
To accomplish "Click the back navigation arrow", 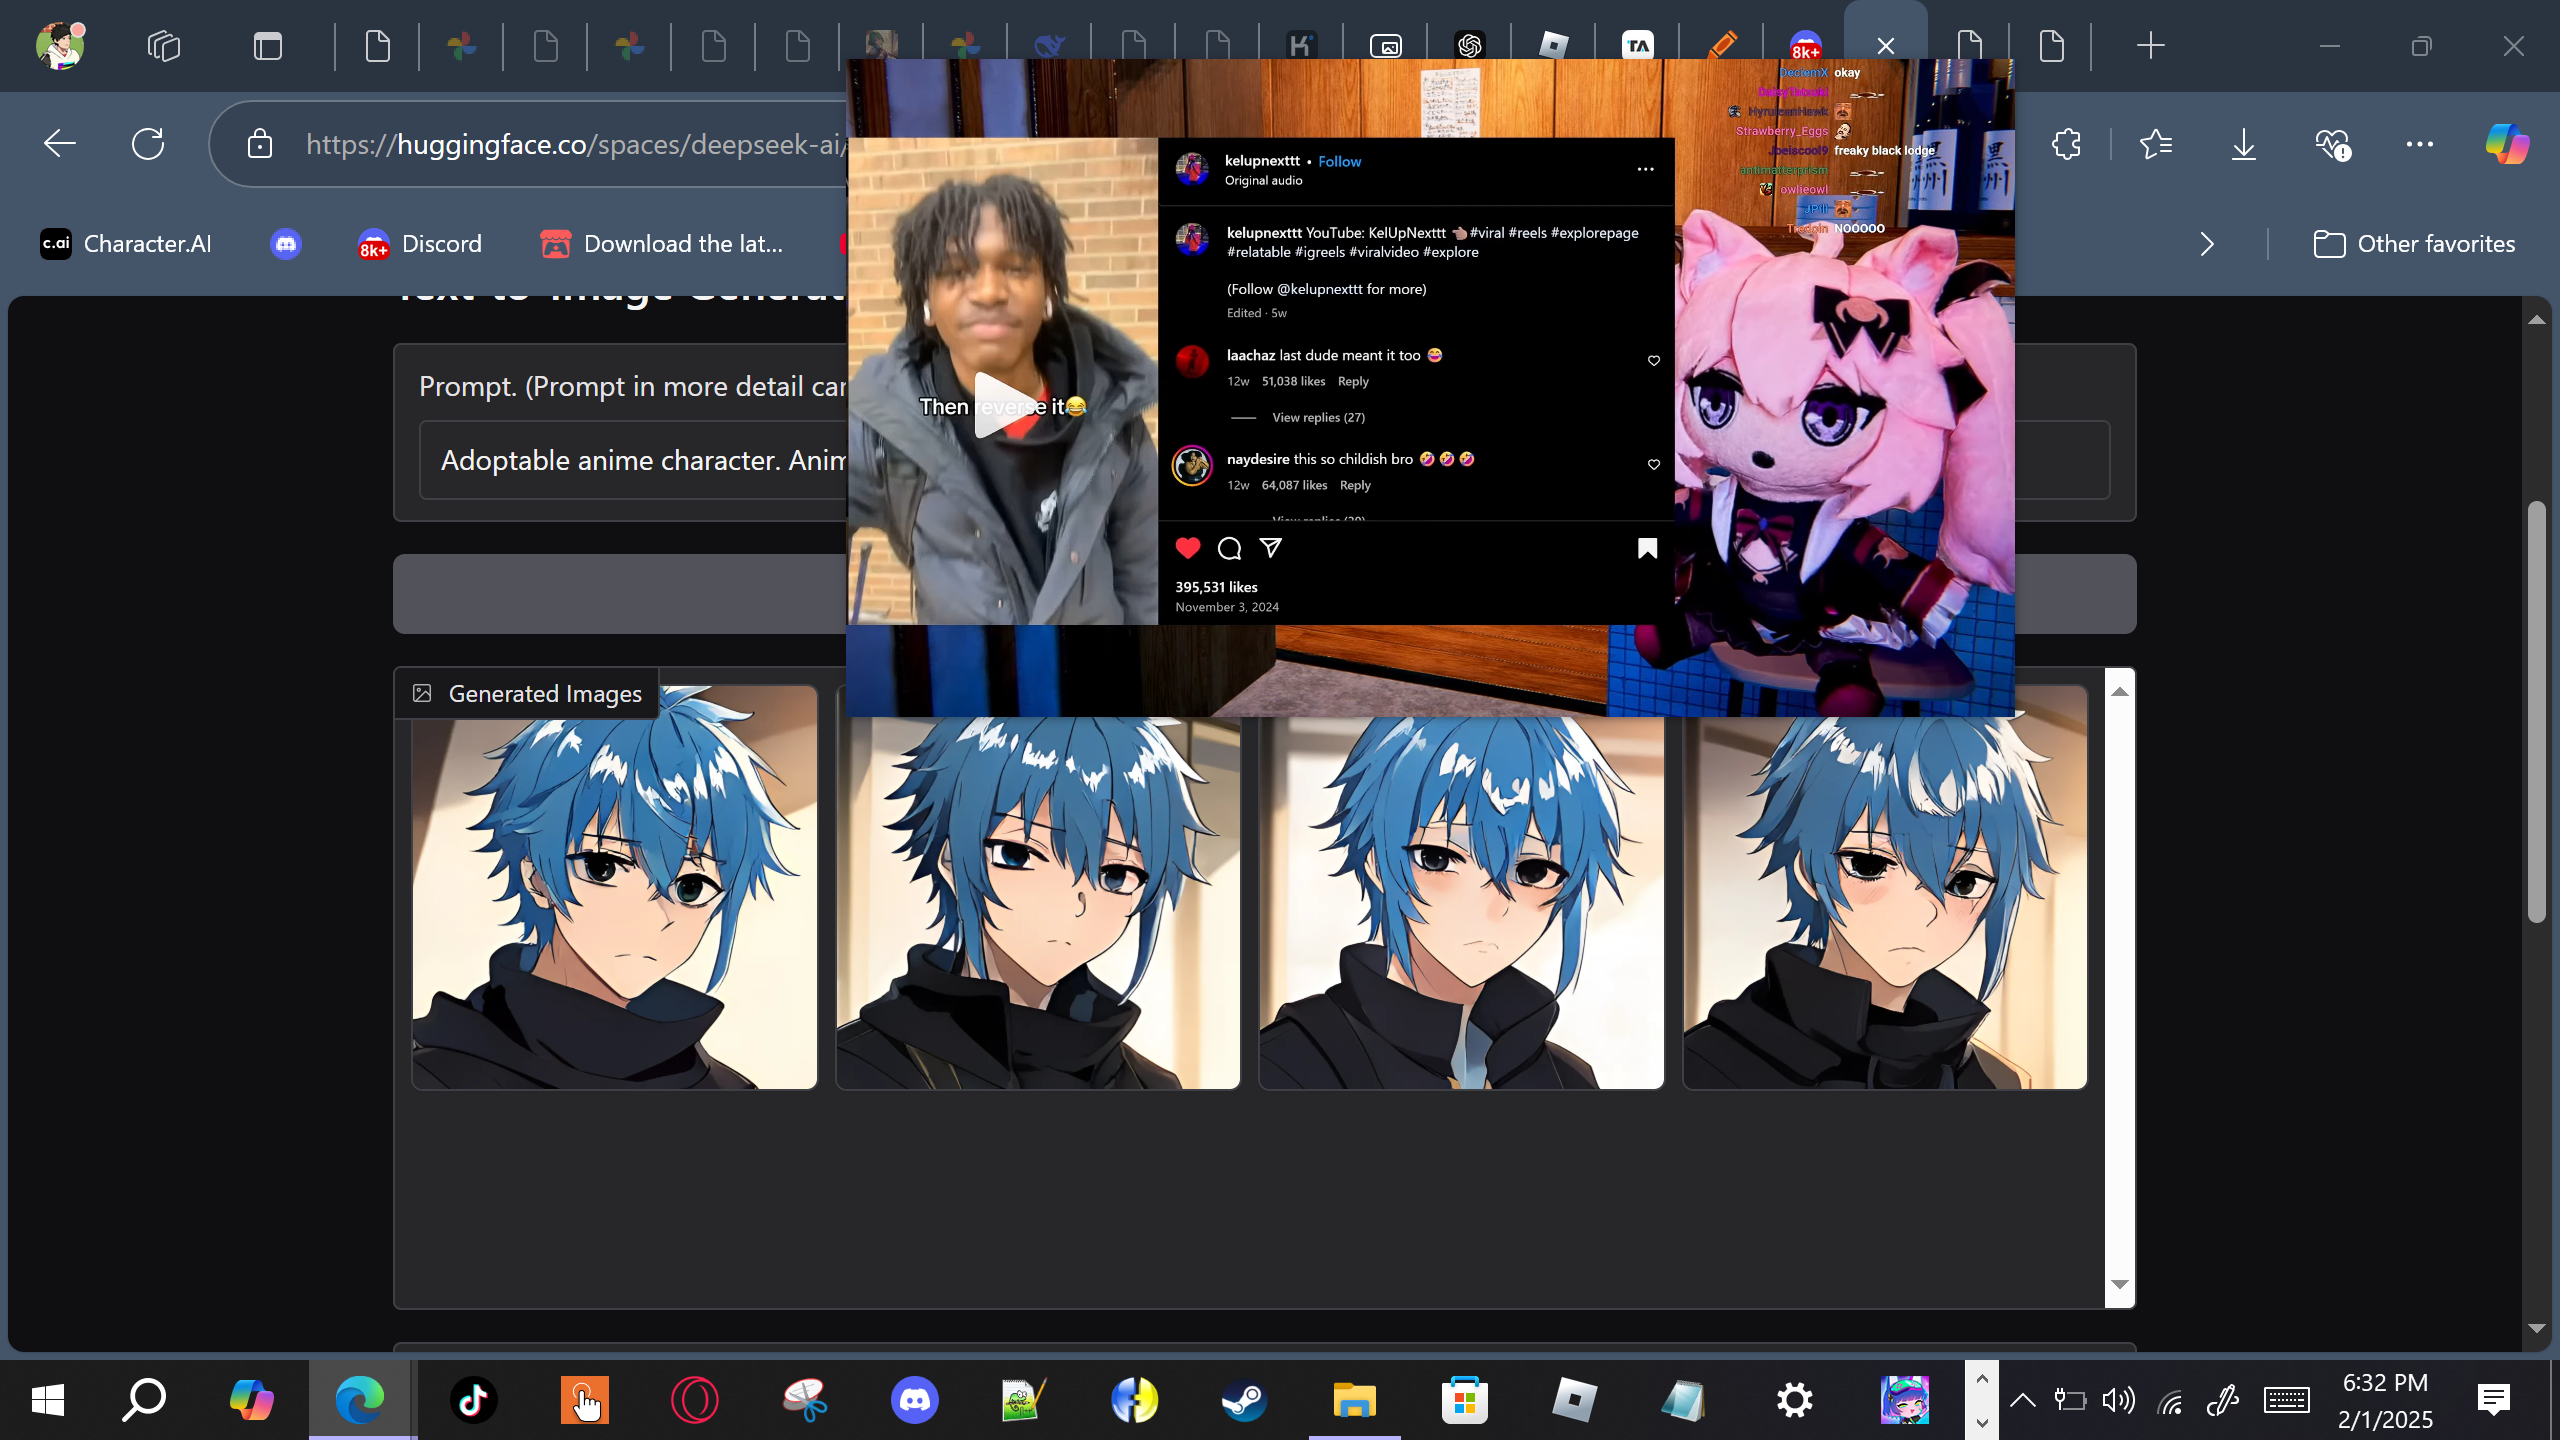I will click(x=60, y=144).
